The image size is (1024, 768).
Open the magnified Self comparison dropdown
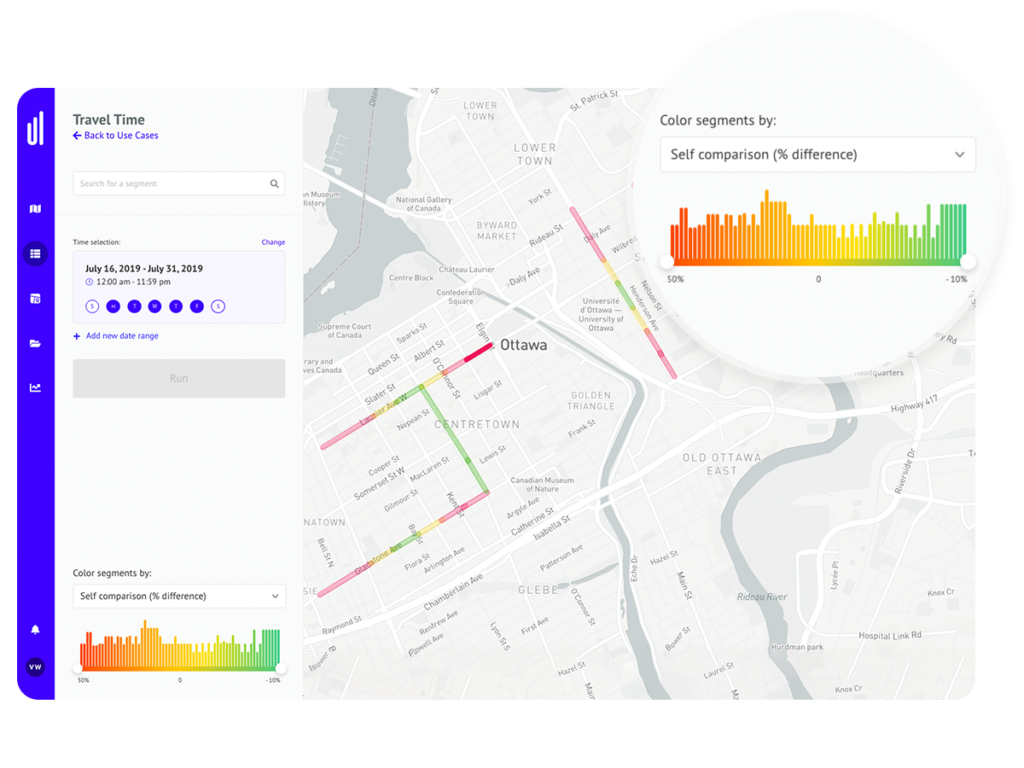[x=818, y=154]
